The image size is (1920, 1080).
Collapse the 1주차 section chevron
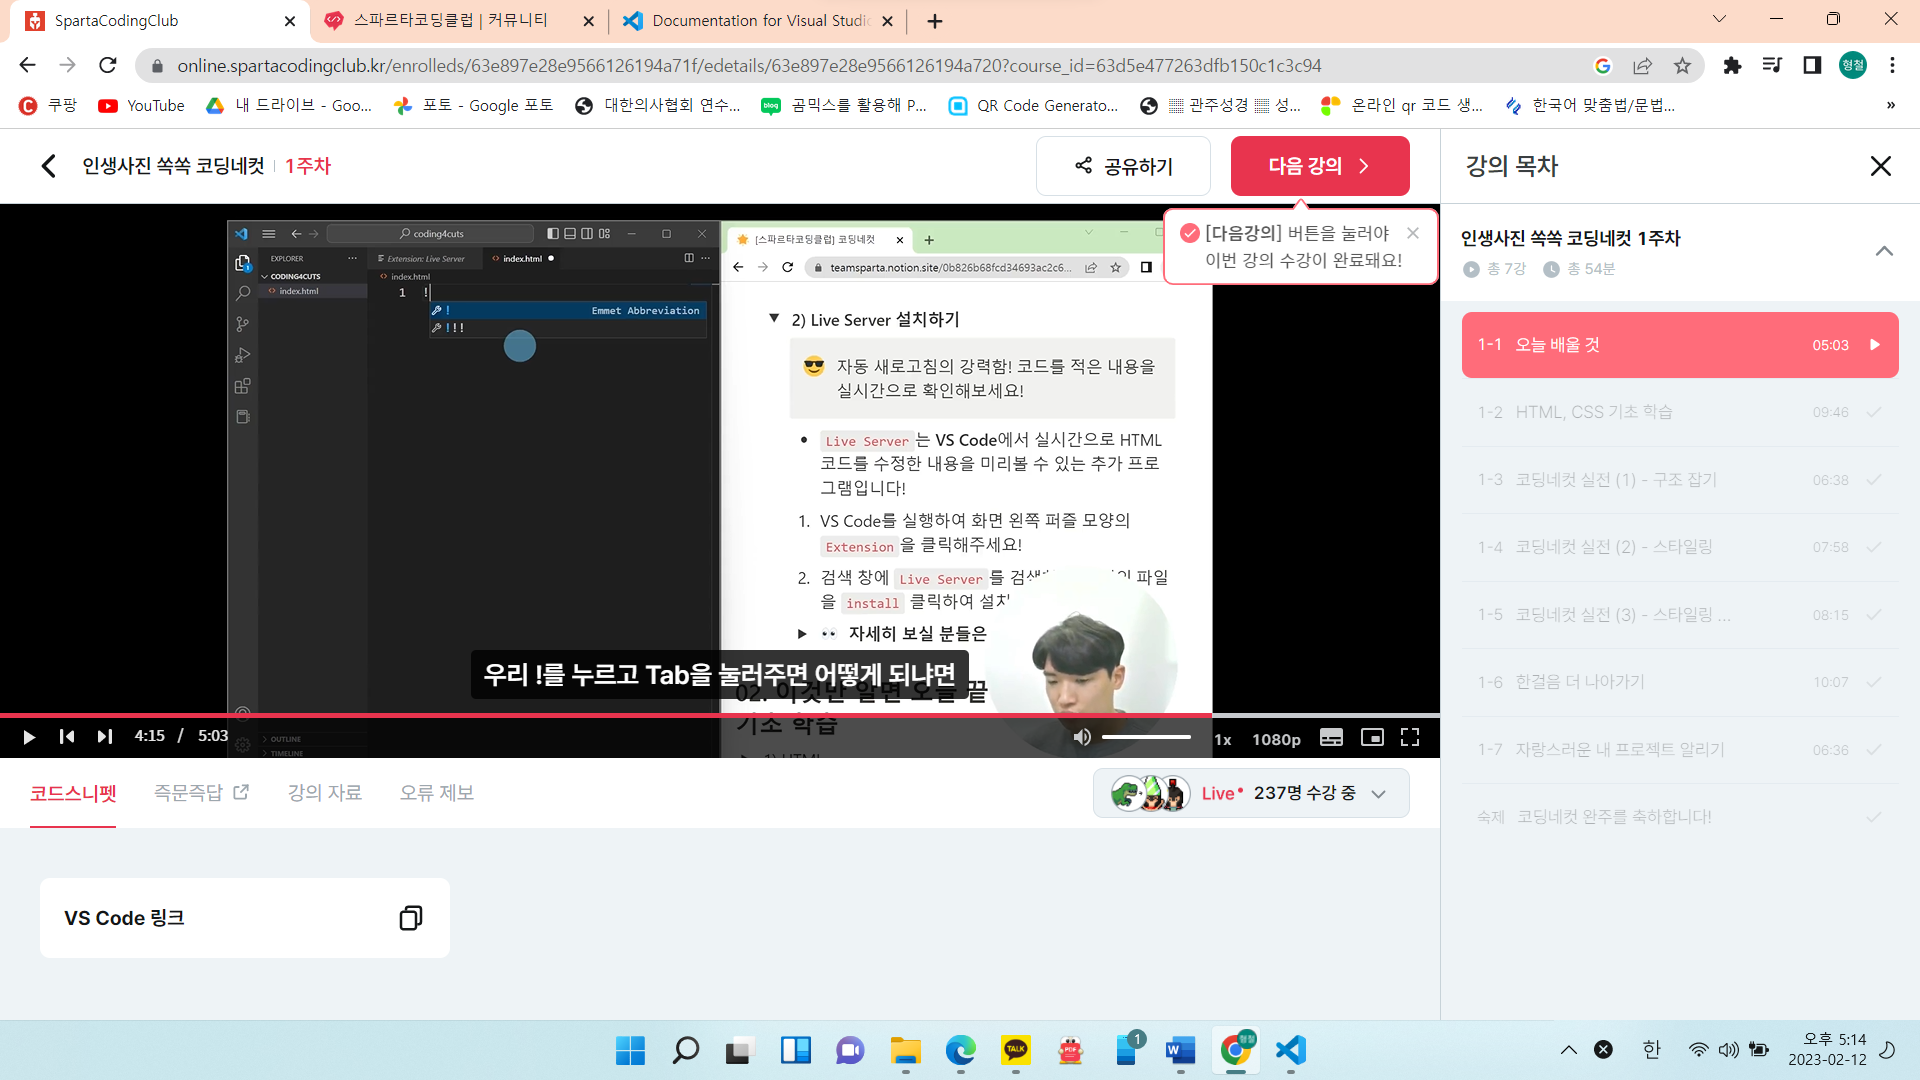(1884, 251)
